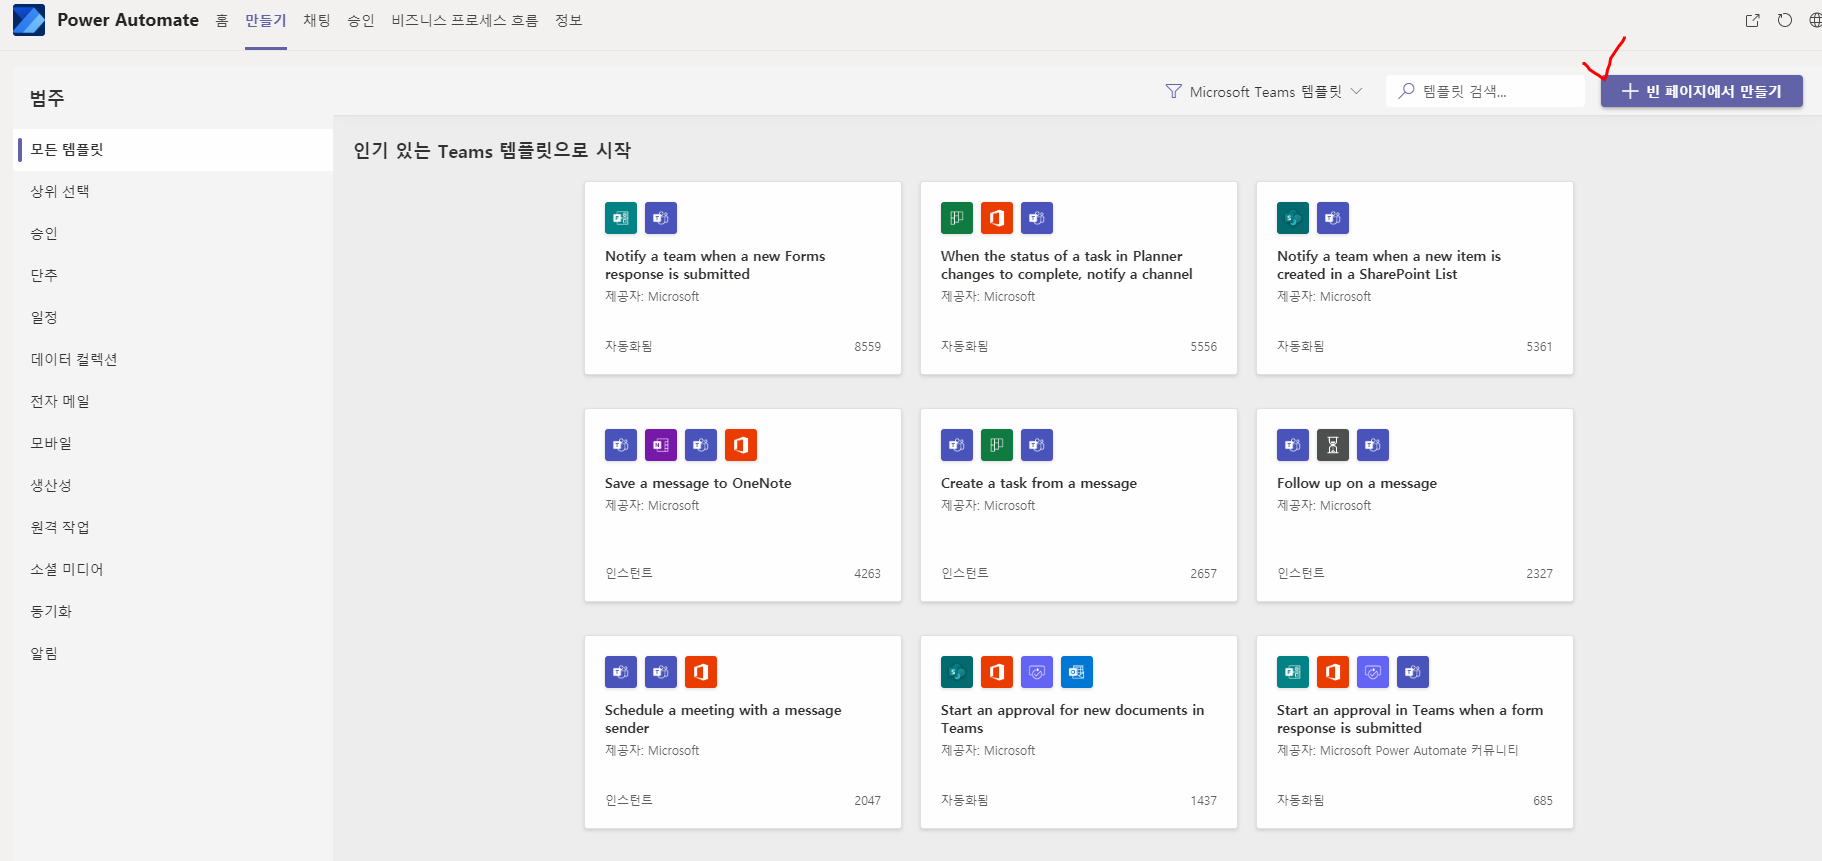This screenshot has width=1822, height=861.
Task: Click Office icon on Planner status card
Action: 997,218
